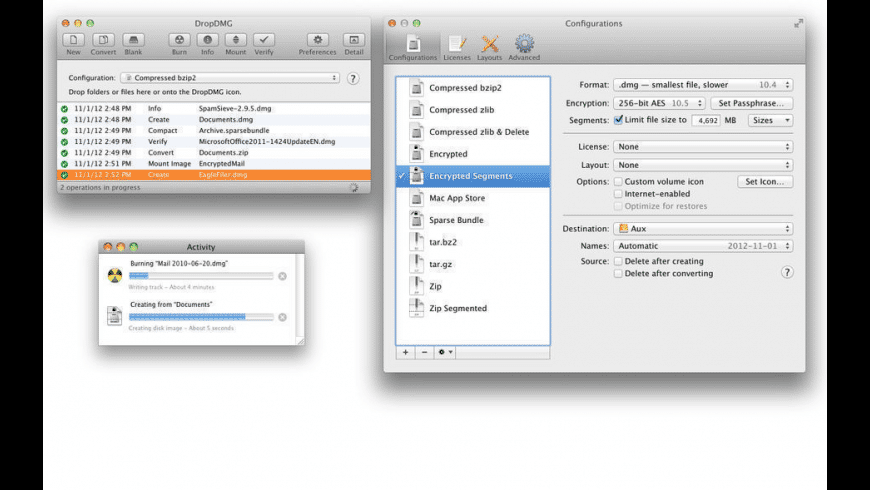Click the Creating from Documents progress bar
The width and height of the screenshot is (870, 490).
tap(201, 317)
